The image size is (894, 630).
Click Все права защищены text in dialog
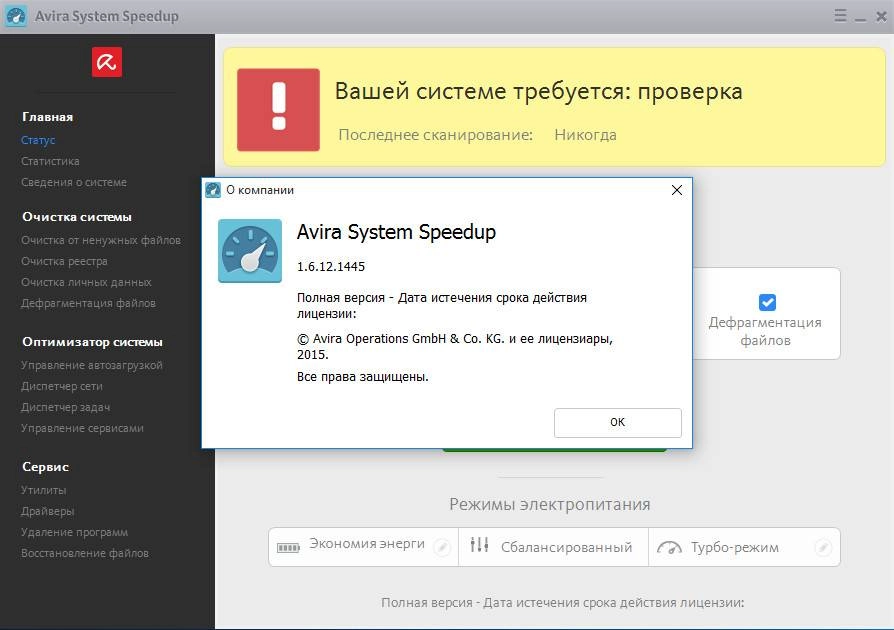[363, 377]
